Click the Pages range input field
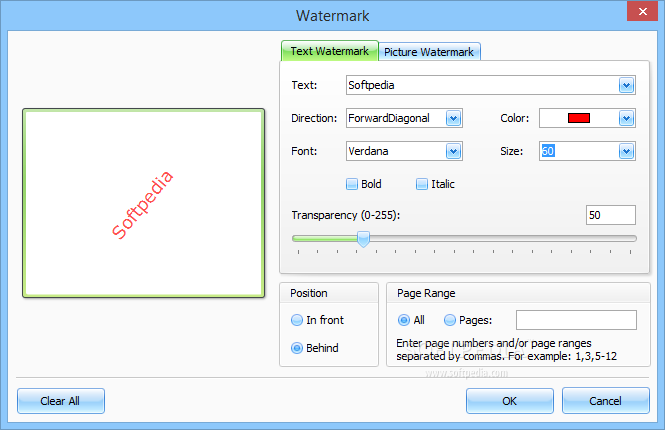 [576, 320]
